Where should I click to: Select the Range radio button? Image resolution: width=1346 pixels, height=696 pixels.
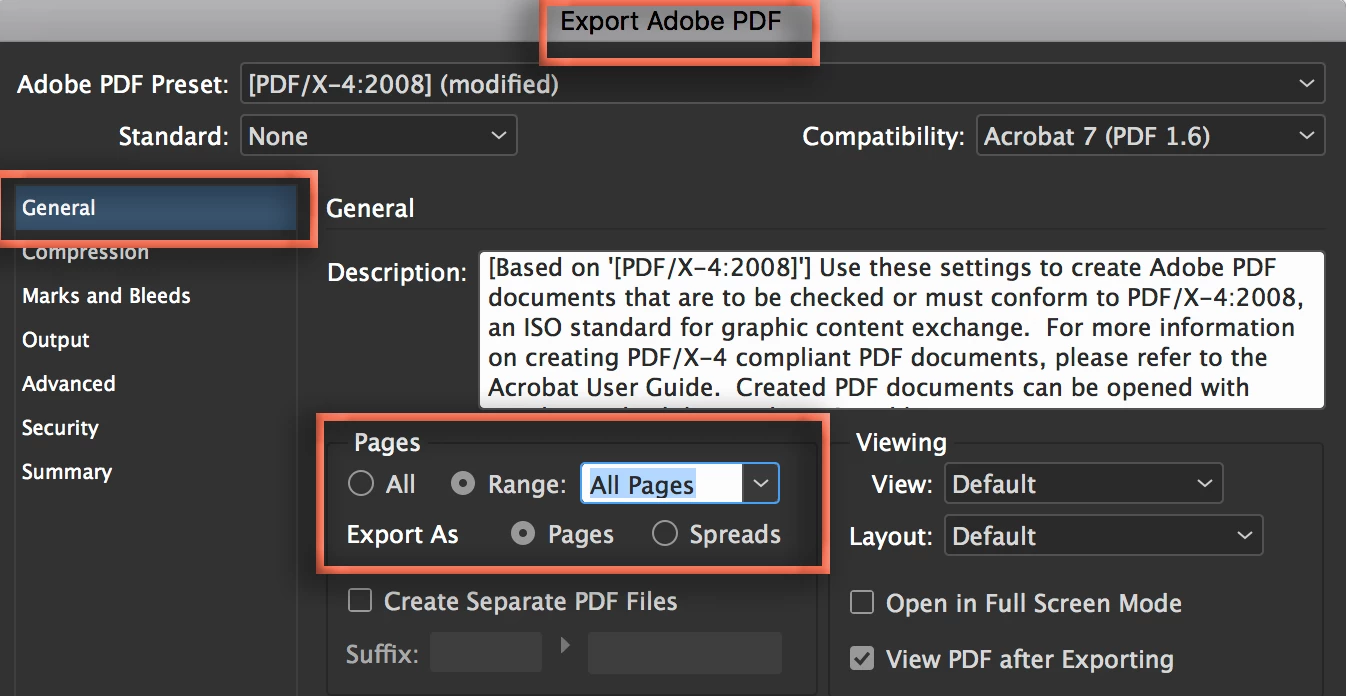463,484
